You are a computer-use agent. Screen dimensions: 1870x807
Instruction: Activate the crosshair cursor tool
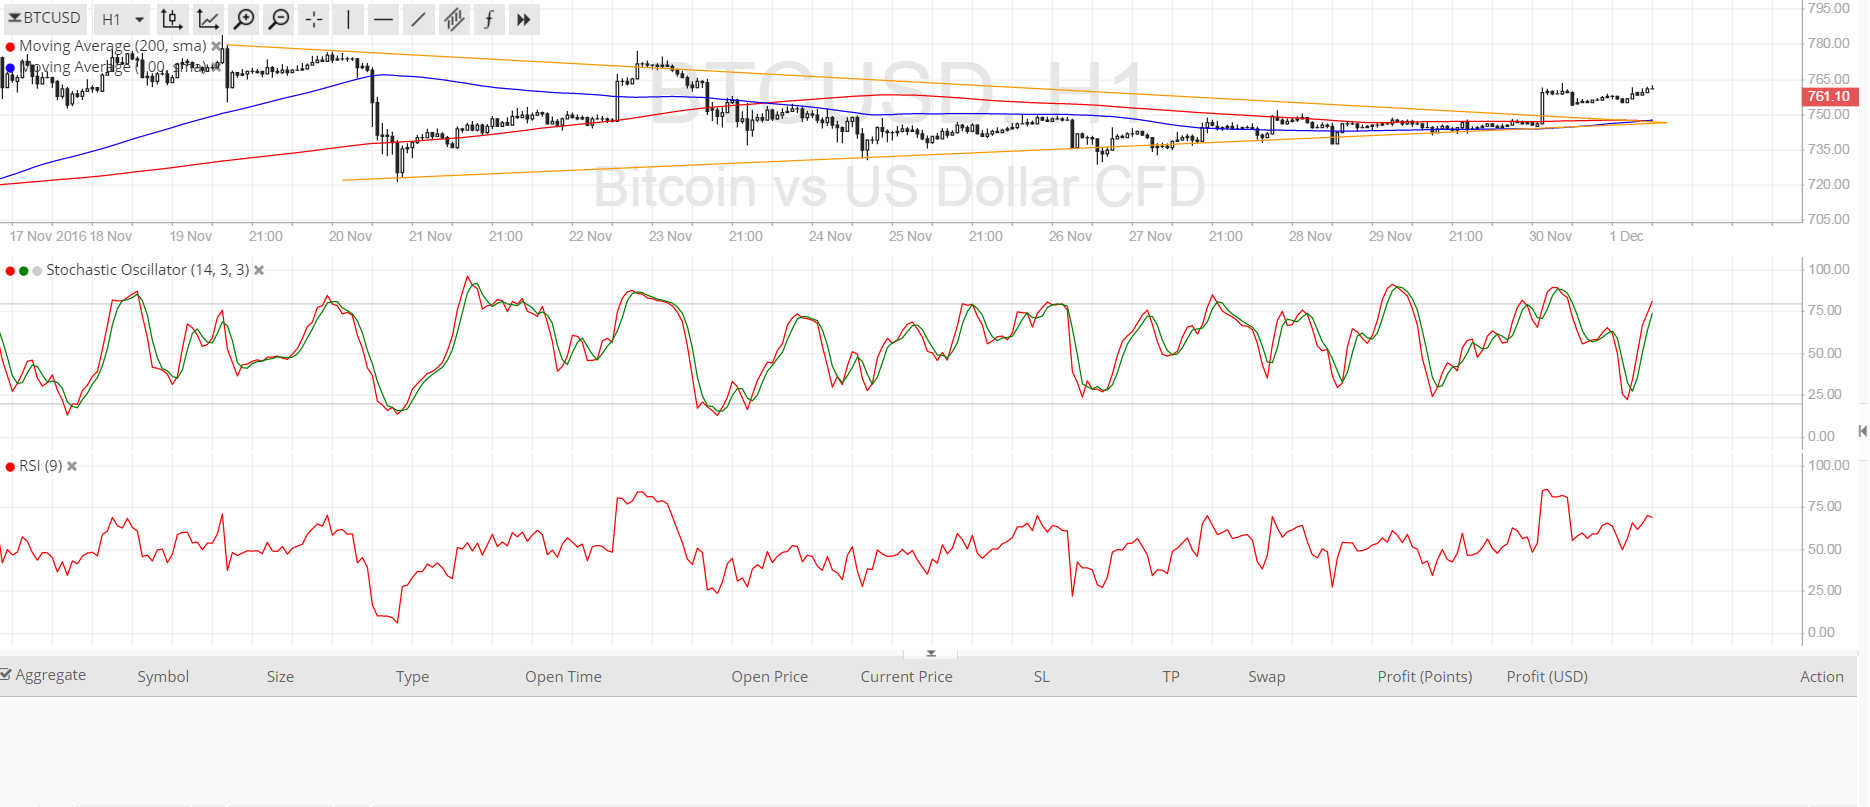tap(314, 19)
